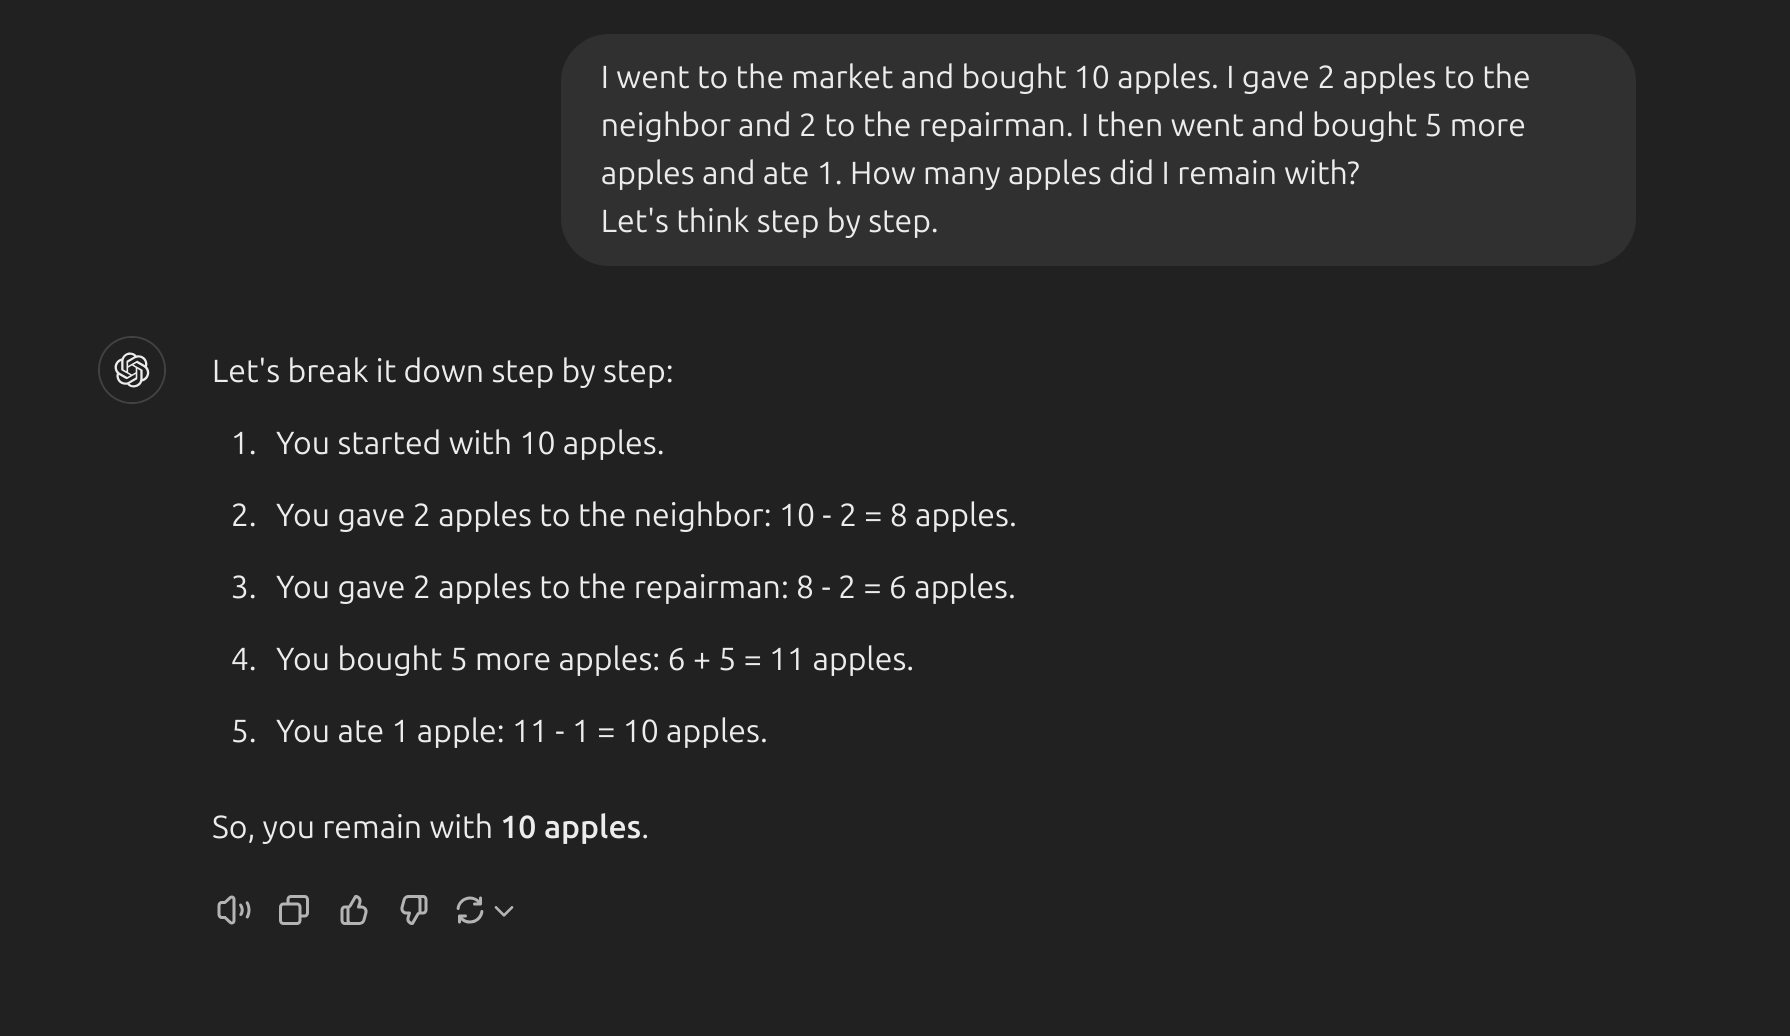Copy the response with the copy icon

(x=294, y=910)
